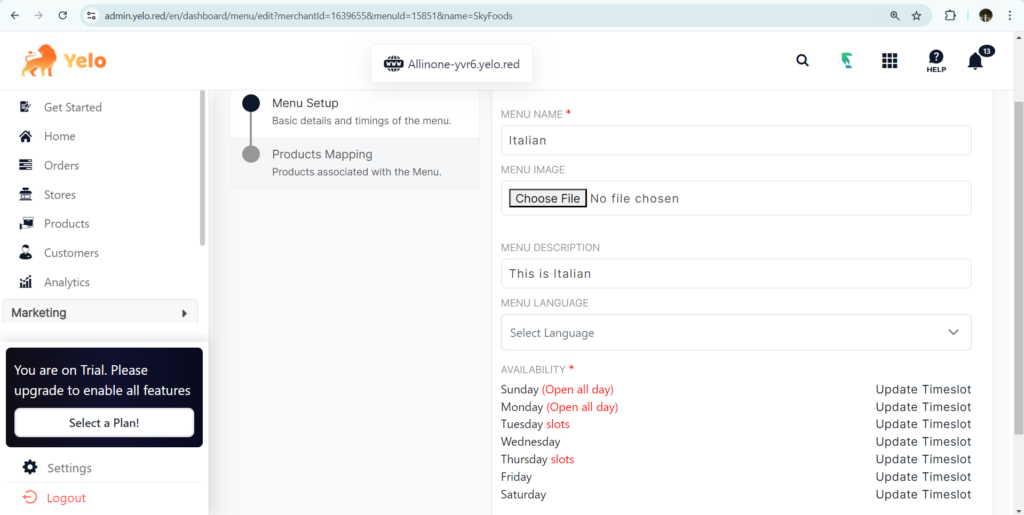Click Sunday (Open all day) text
Image resolution: width=1024 pixels, height=515 pixels.
(x=557, y=390)
